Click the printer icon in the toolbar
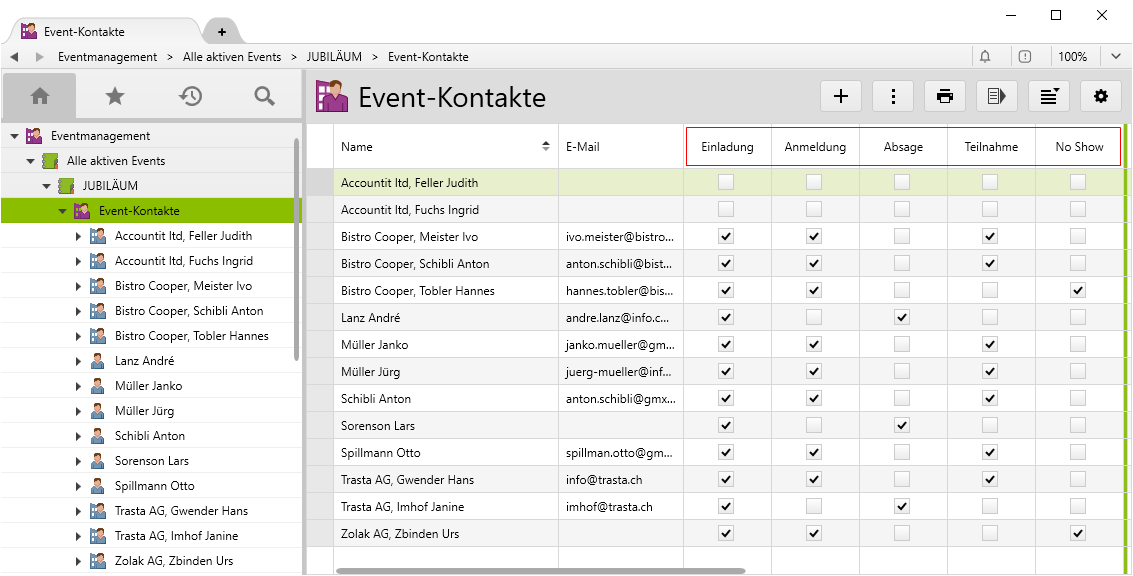 click(x=945, y=96)
